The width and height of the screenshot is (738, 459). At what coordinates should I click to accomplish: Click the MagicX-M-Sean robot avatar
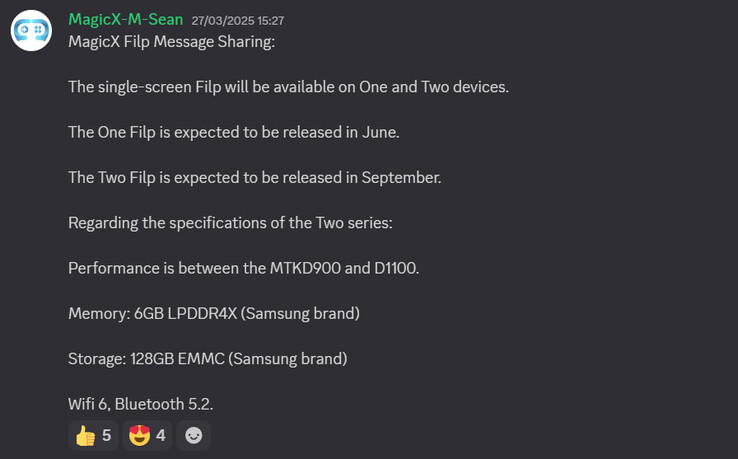click(31, 31)
